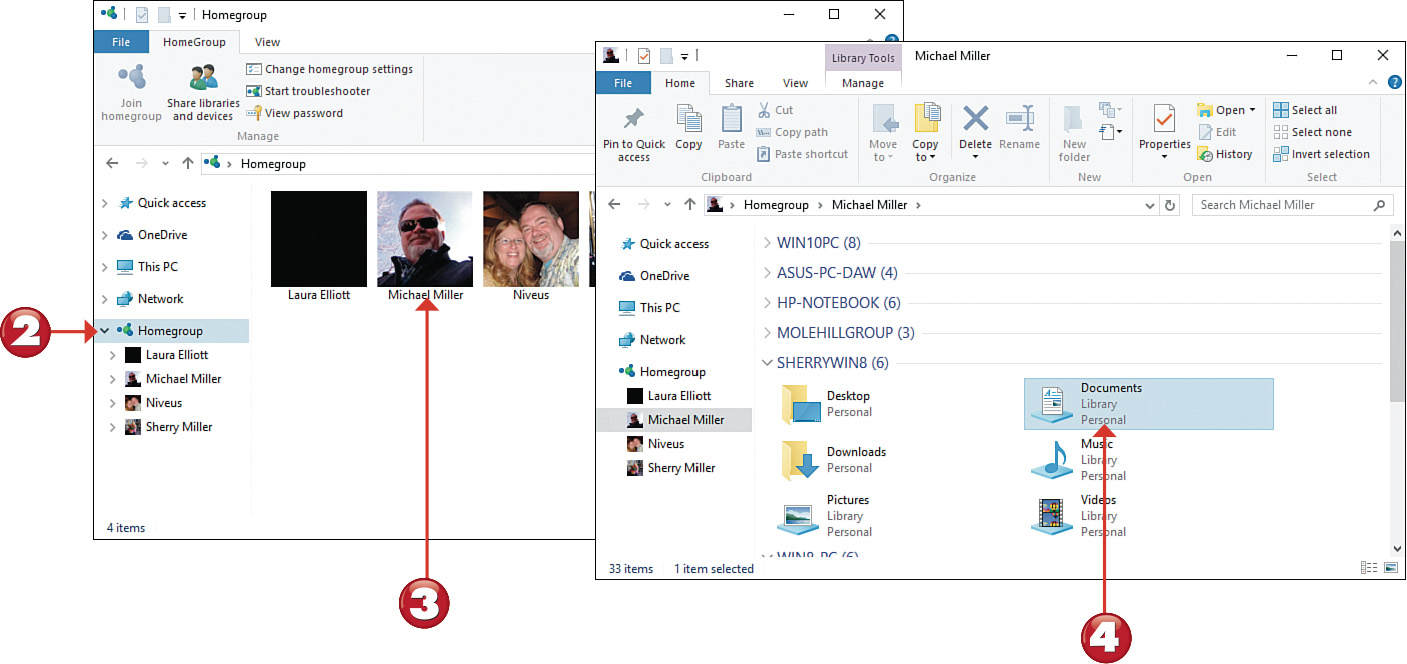Click Select all in Select group
This screenshot has width=1407, height=664.
point(1304,110)
